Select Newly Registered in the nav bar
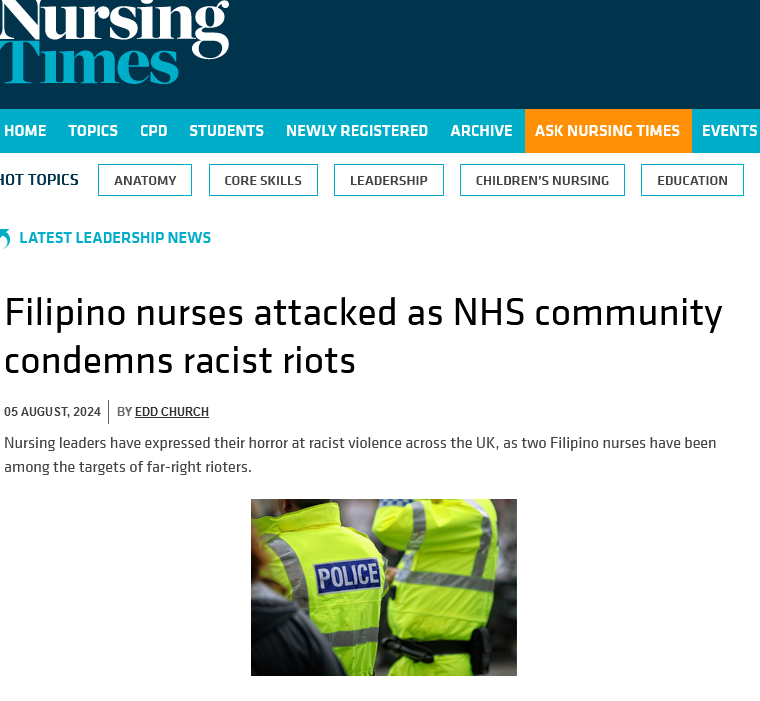Screen dimensions: 760x701 357,131
